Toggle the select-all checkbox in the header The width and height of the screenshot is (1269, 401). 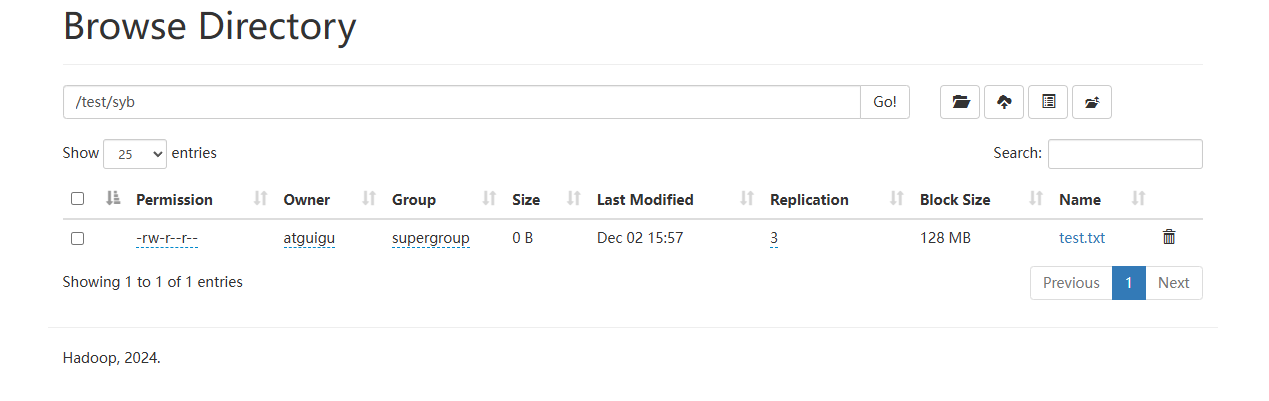(x=78, y=199)
